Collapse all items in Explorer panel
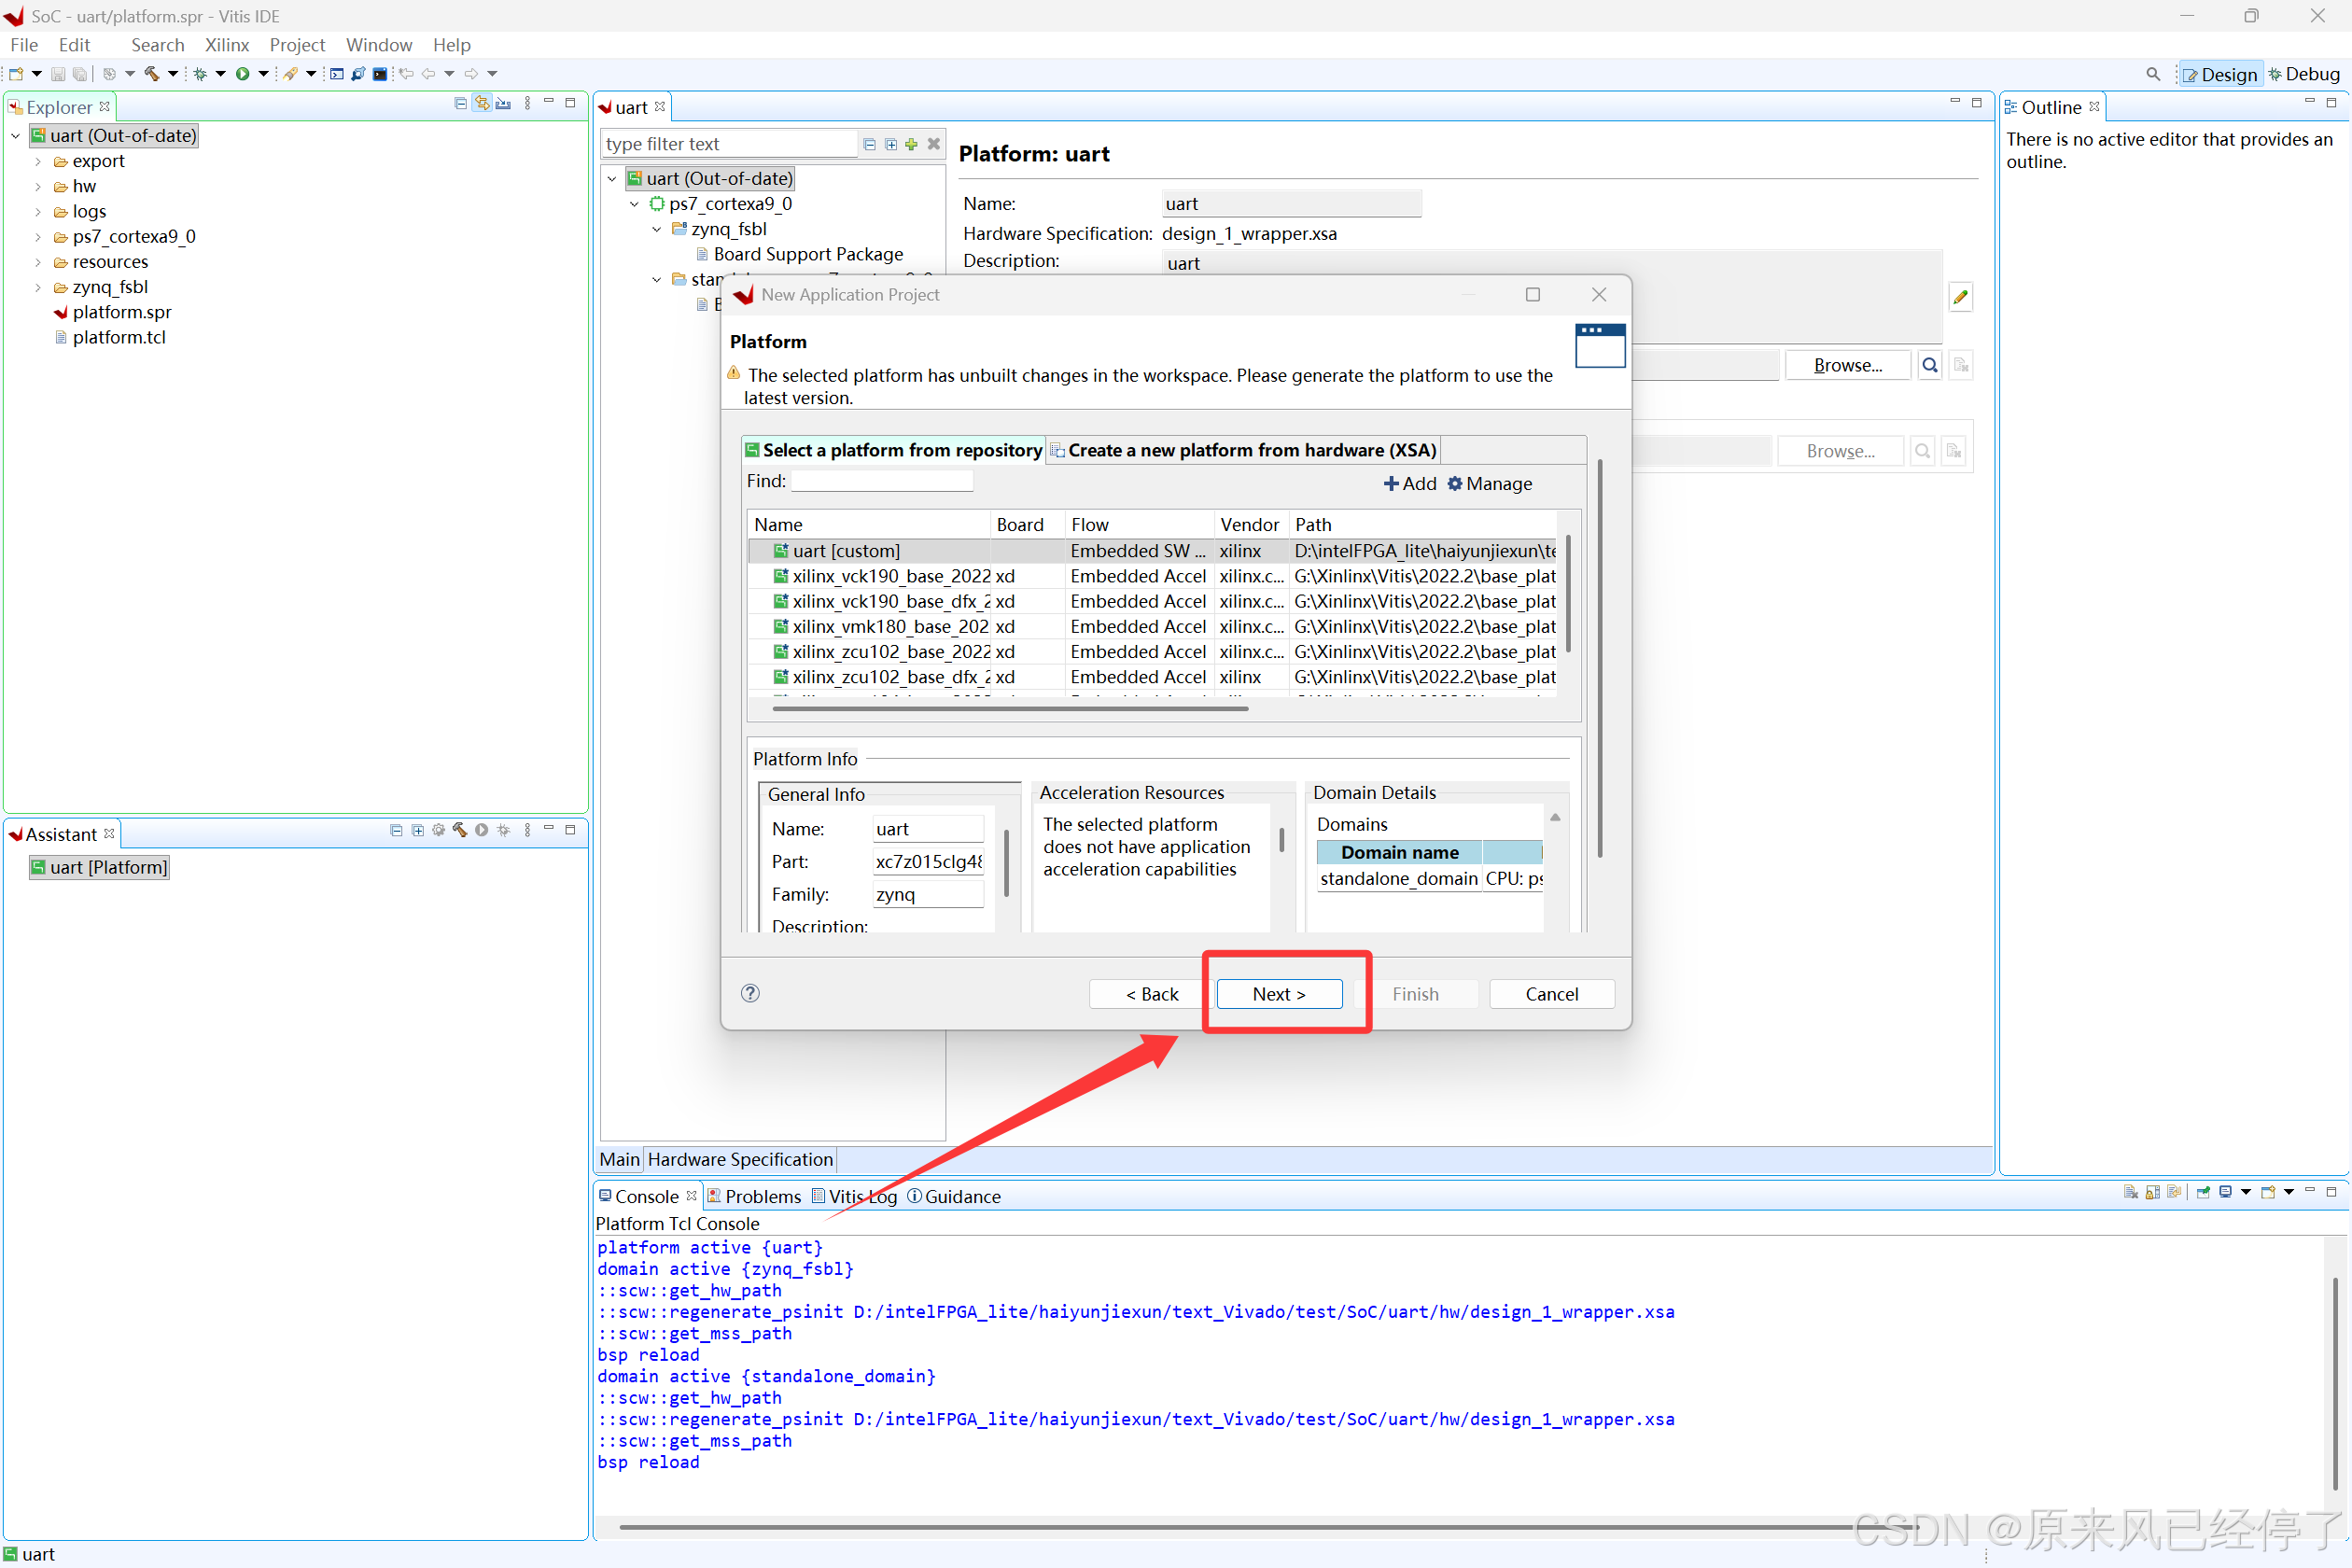 coord(460,103)
